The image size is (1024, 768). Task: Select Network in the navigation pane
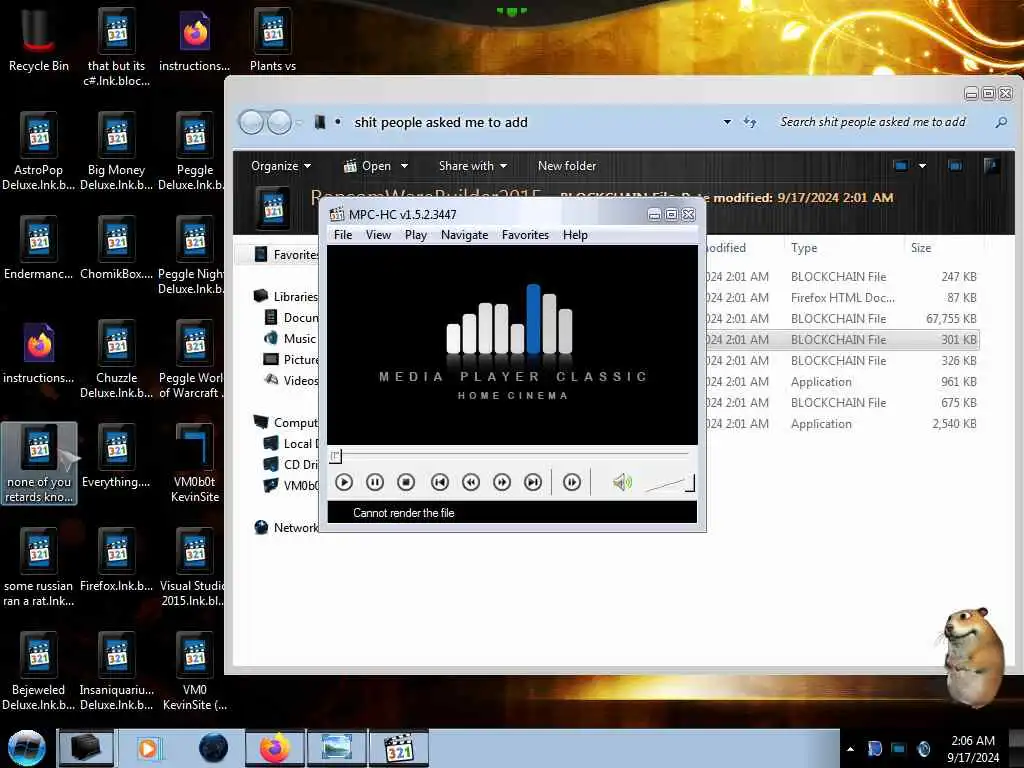(285, 528)
